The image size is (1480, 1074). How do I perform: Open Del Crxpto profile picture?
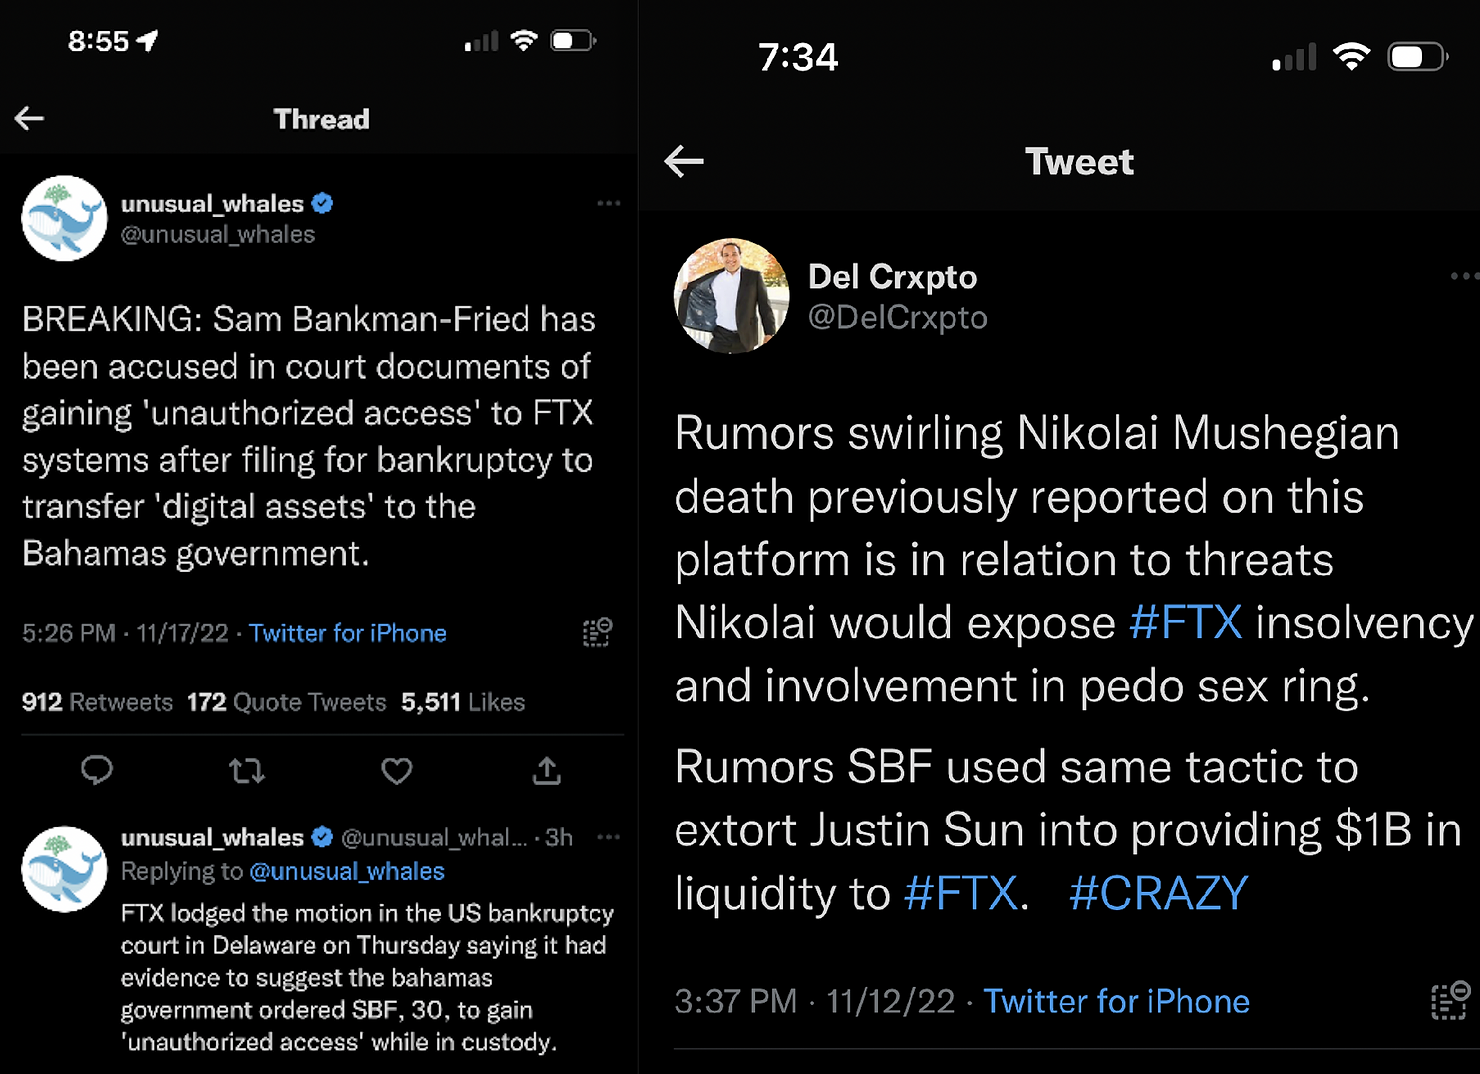click(x=732, y=296)
